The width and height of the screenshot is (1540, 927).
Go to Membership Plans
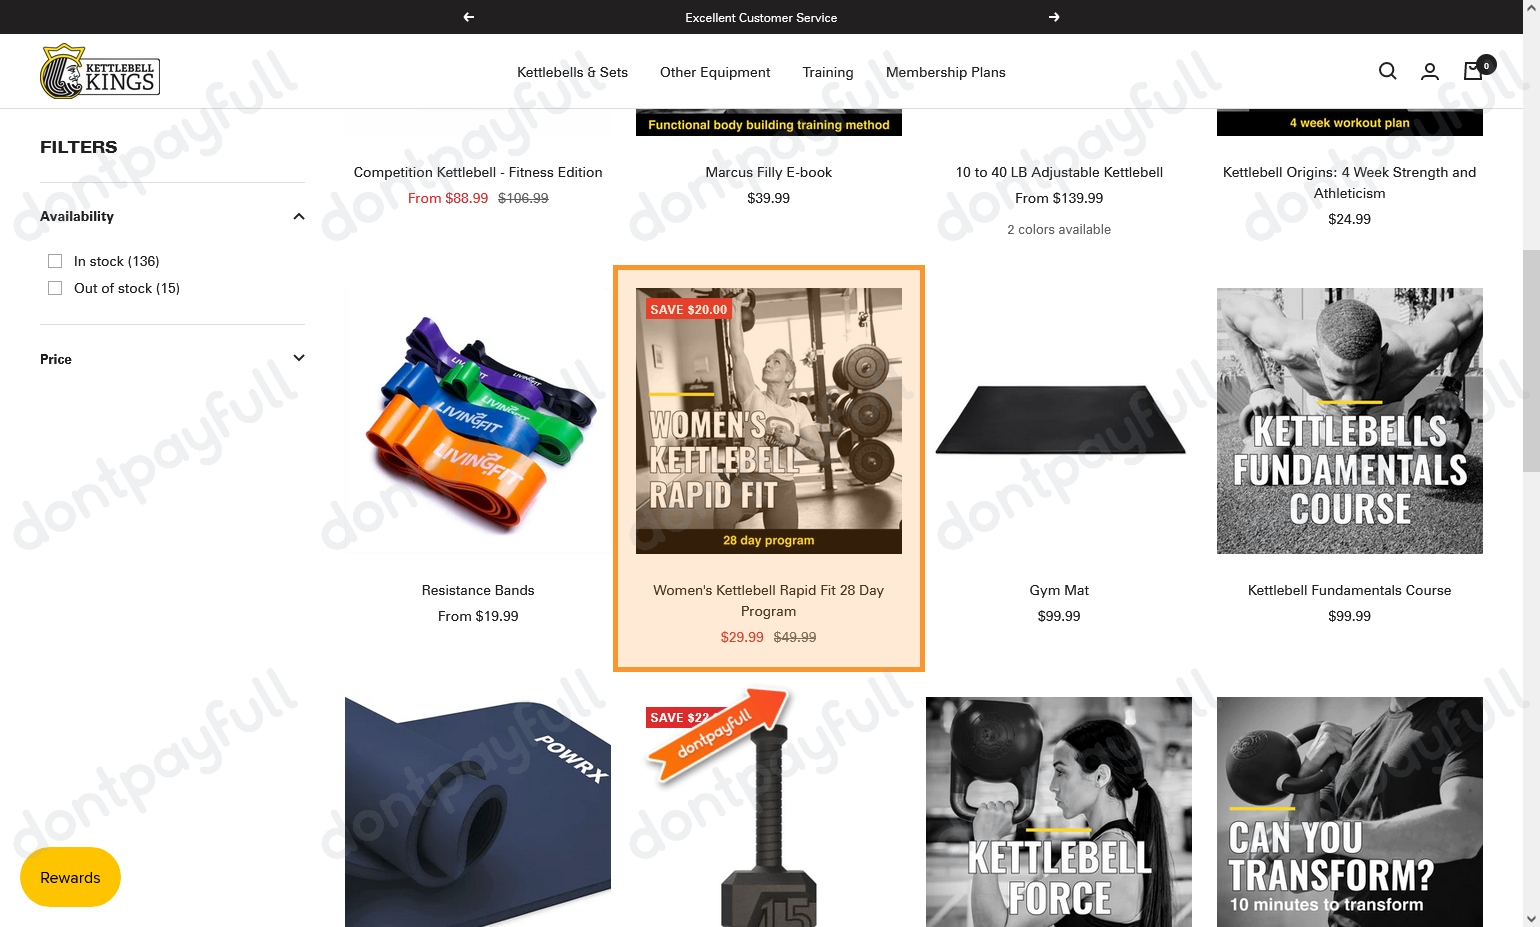pyautogui.click(x=946, y=72)
